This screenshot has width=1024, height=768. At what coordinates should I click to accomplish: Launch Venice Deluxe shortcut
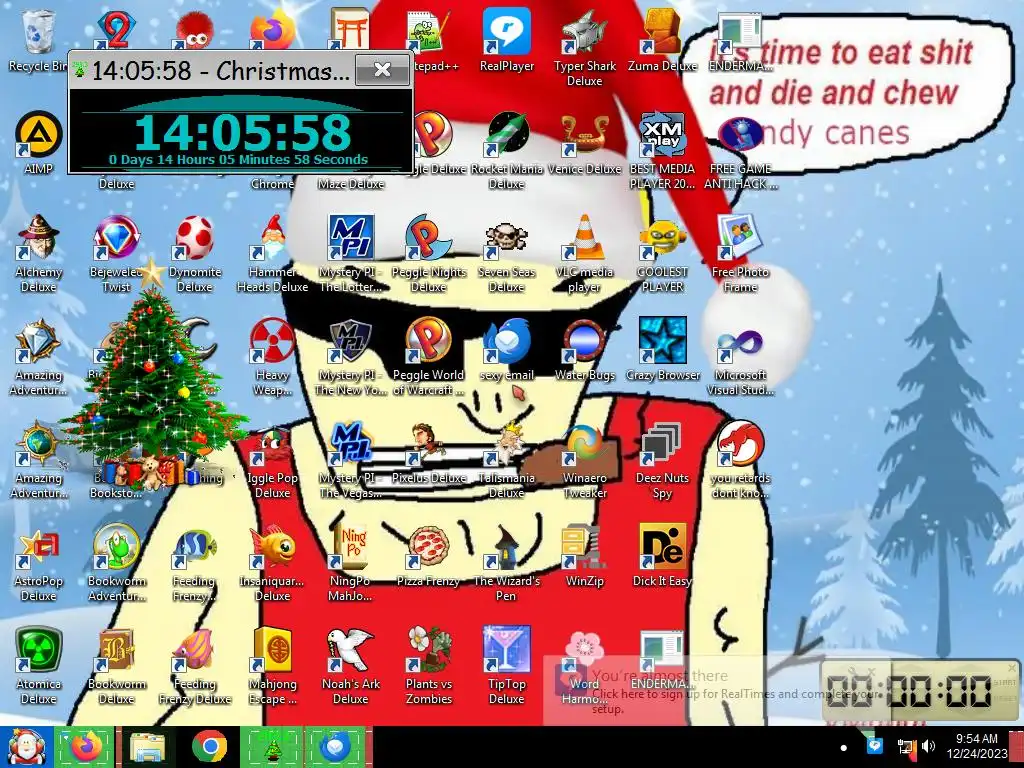[x=584, y=142]
